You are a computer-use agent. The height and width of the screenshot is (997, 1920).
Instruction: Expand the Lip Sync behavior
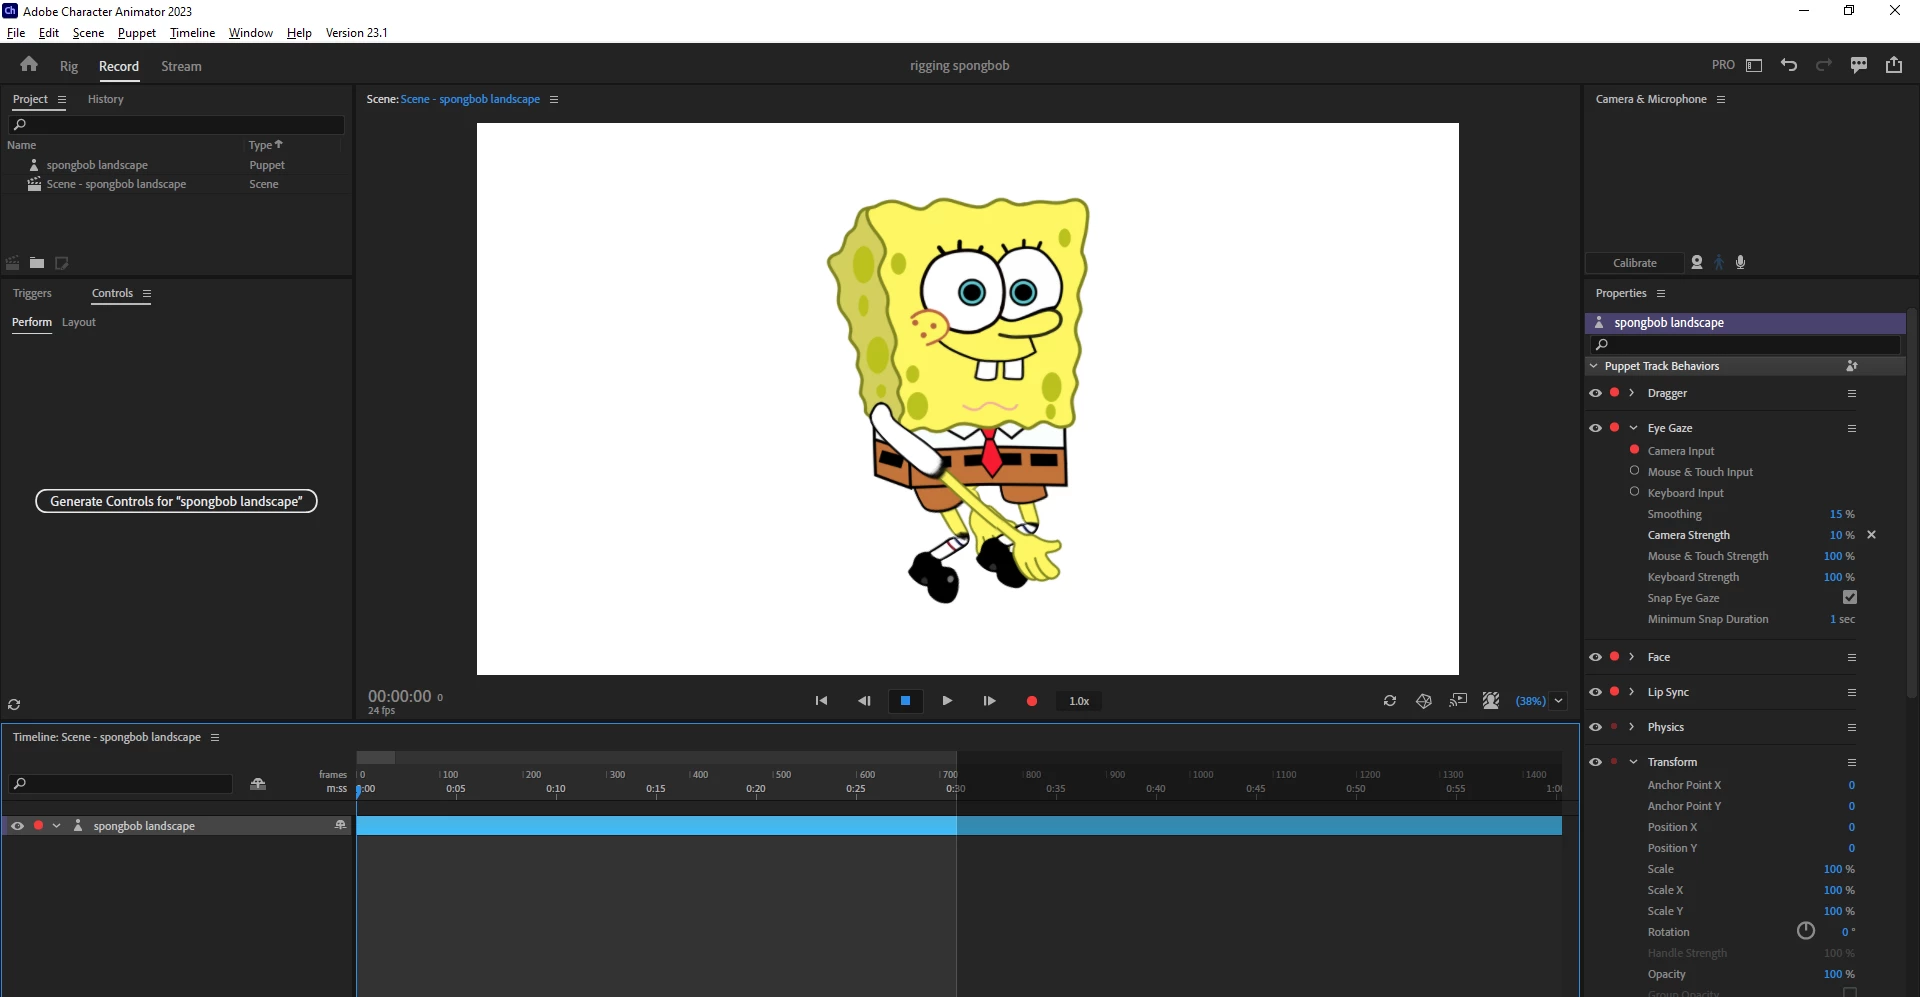(1632, 692)
